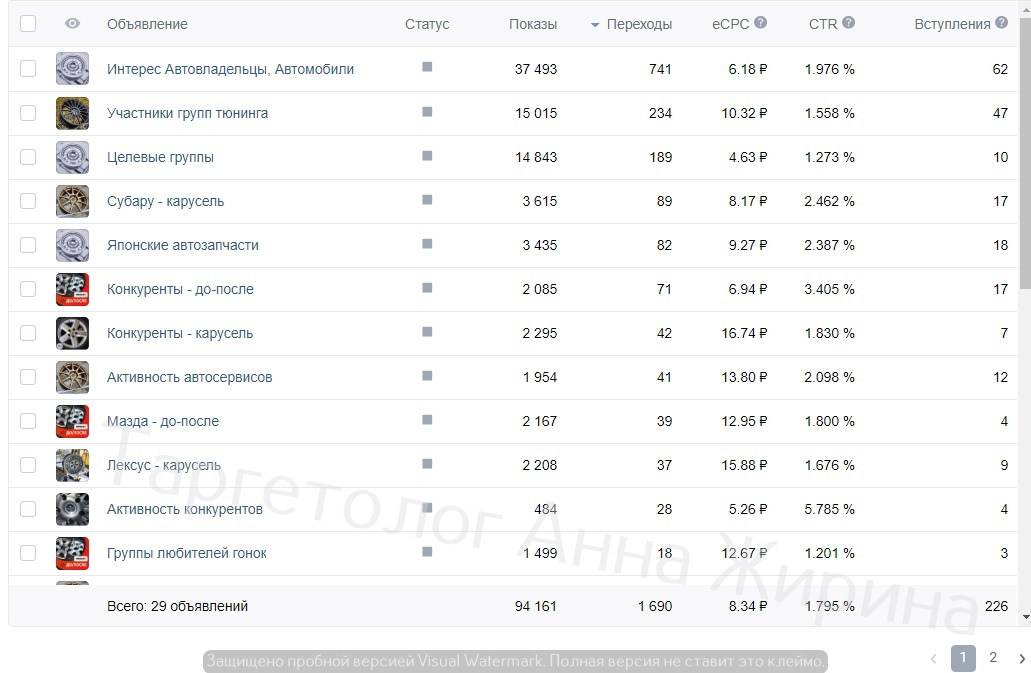
Task: Click status square for Японские автозапчасти
Action: coord(427,244)
